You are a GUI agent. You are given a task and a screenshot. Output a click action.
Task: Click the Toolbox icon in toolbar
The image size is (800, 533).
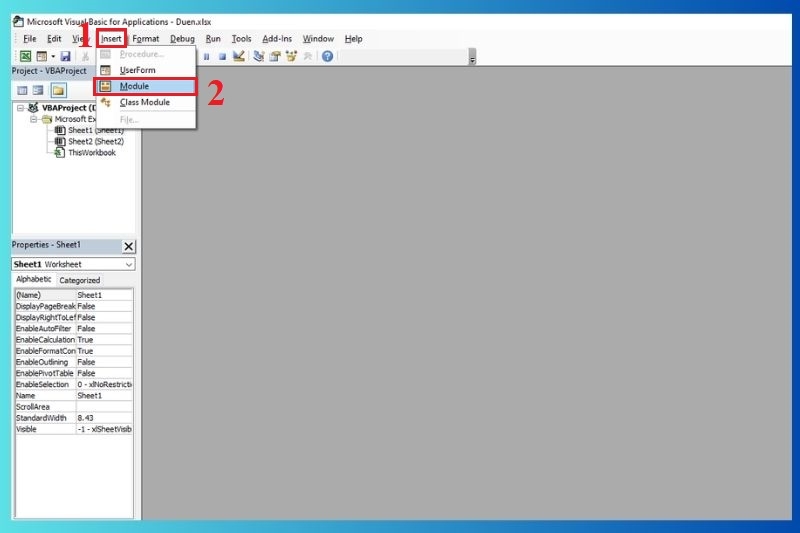tap(308, 56)
